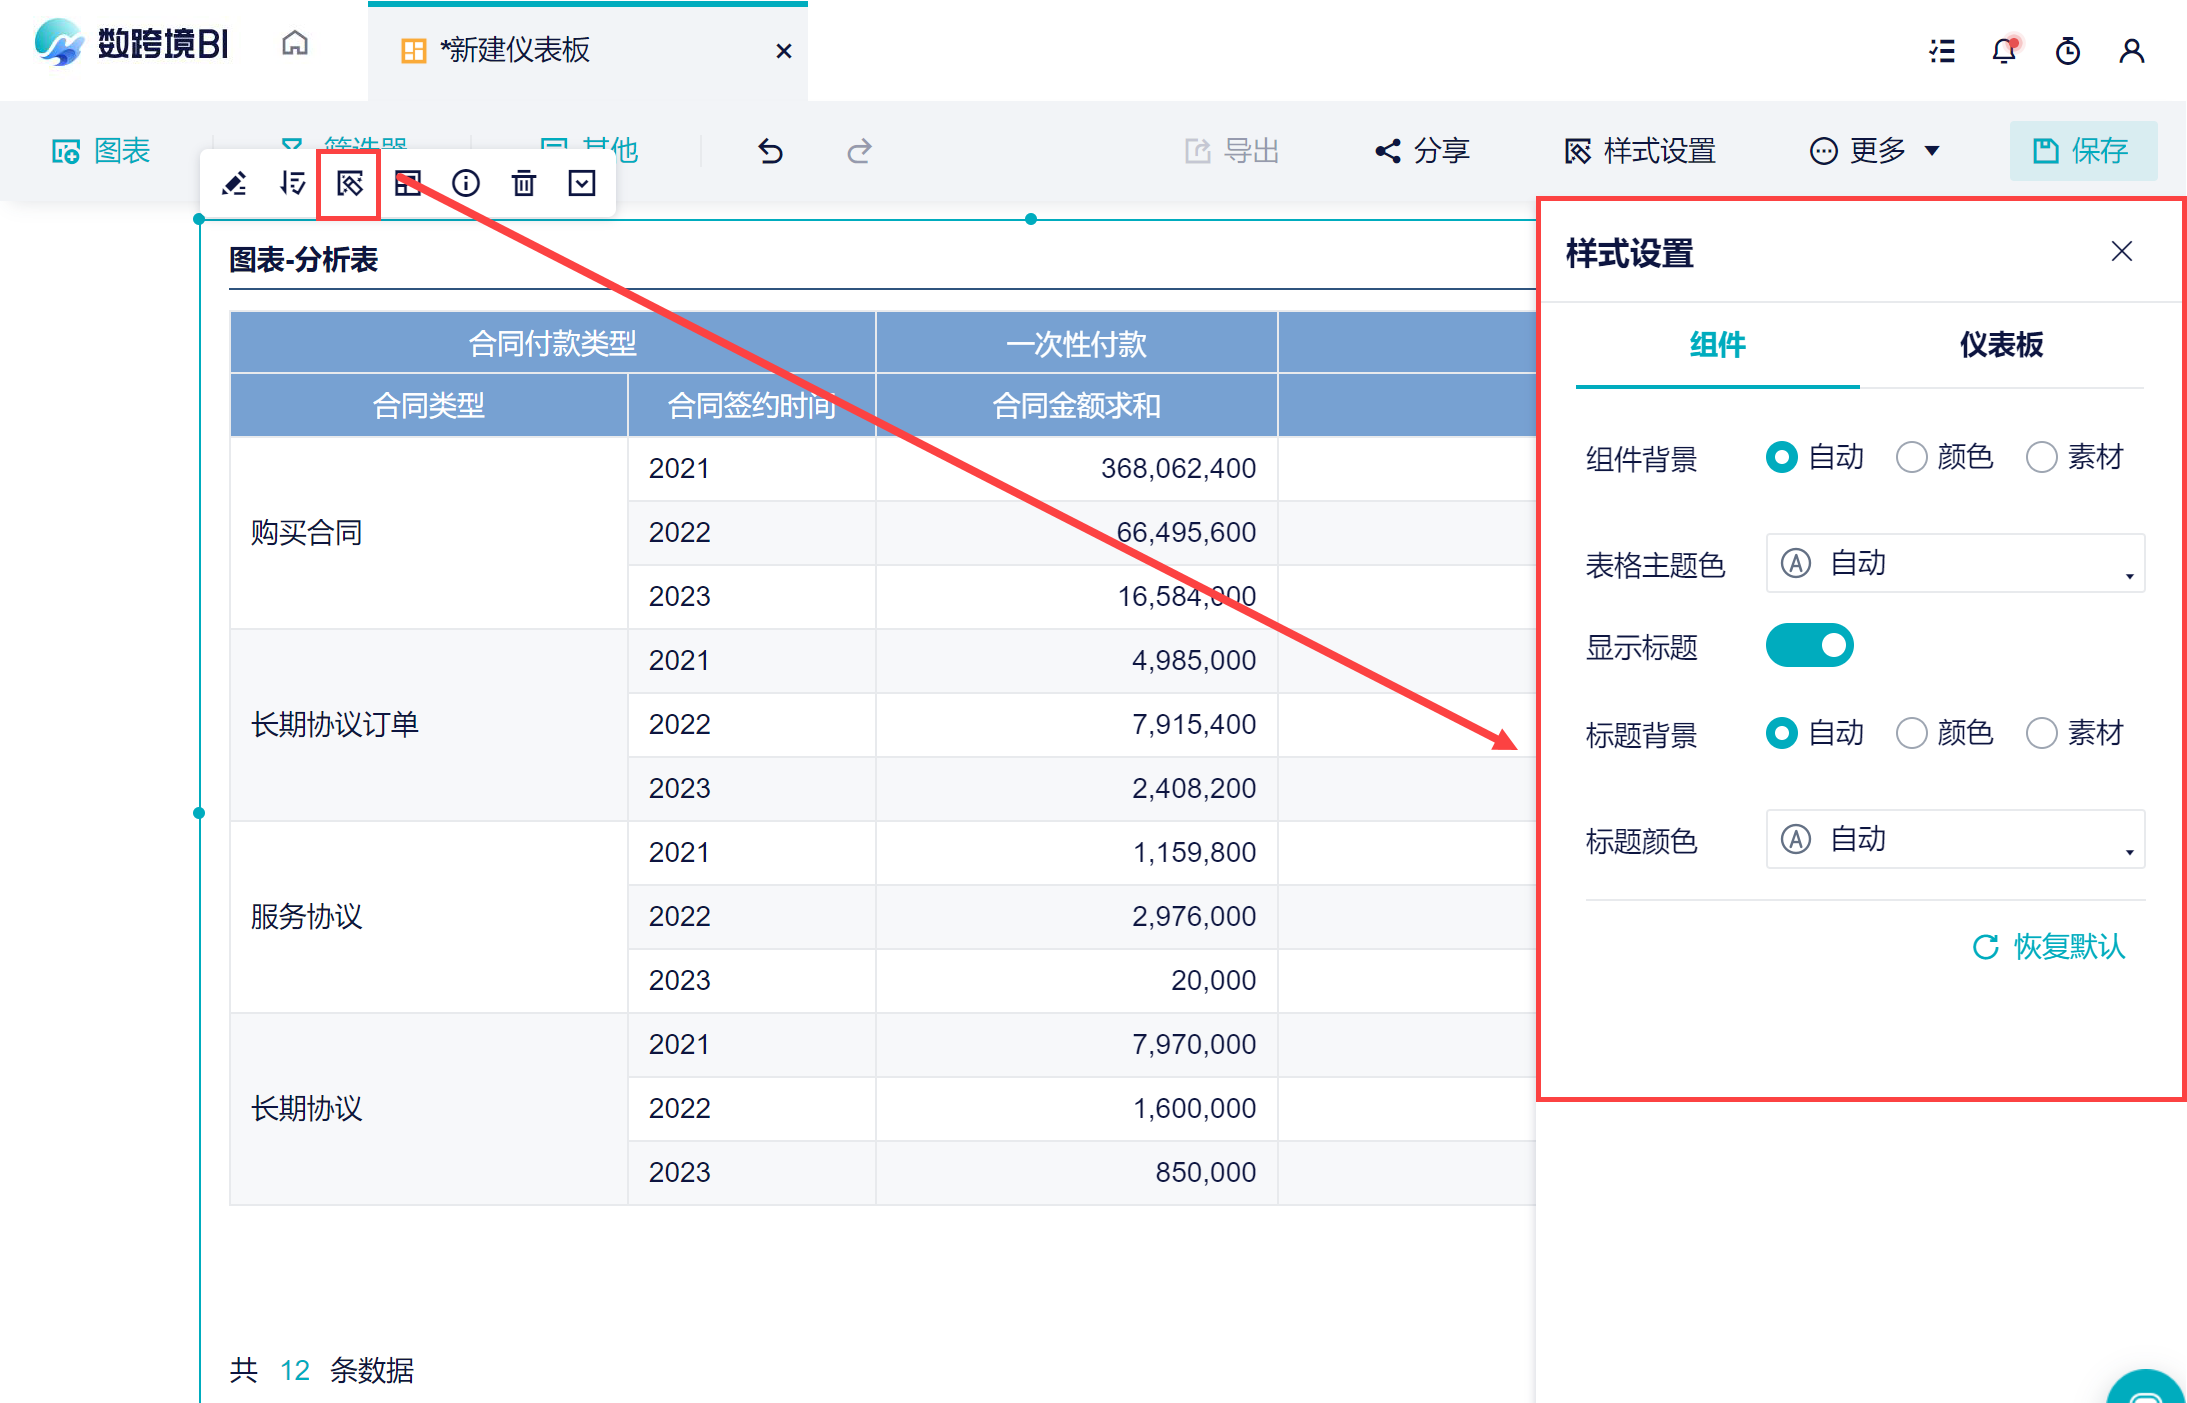Click the undo arrow icon
Viewport: 2187px width, 1403px height.
(x=770, y=151)
